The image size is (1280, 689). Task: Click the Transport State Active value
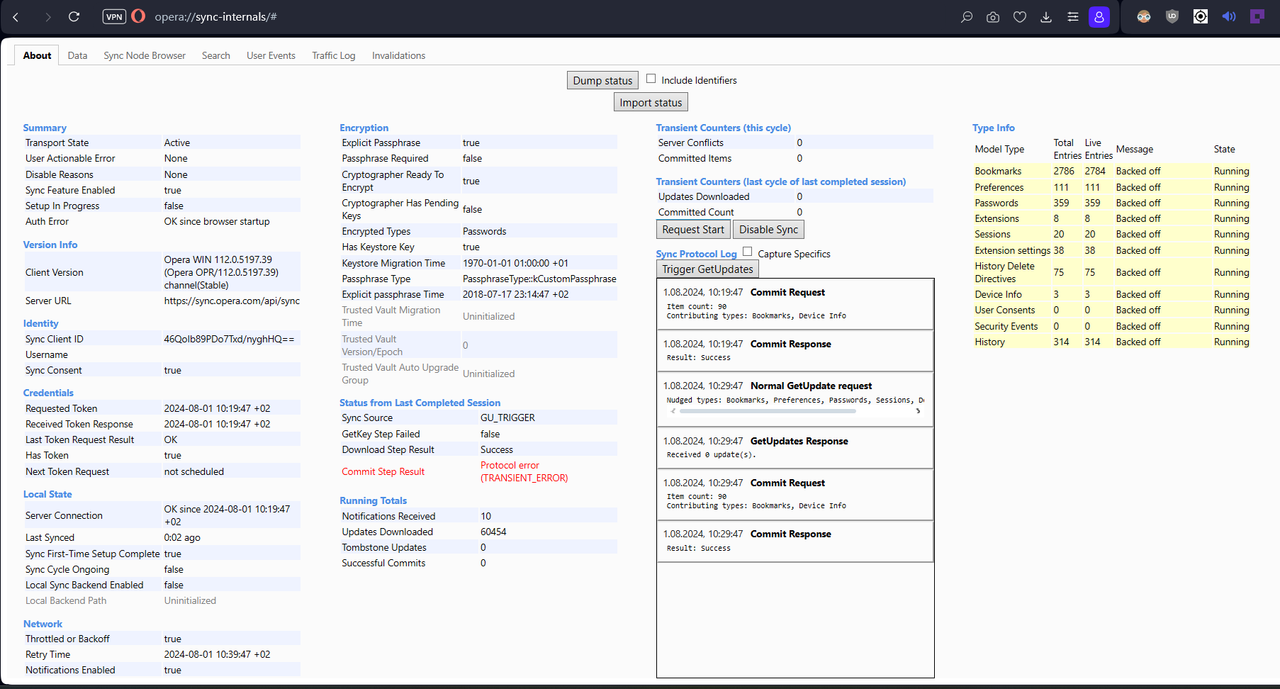pos(177,143)
